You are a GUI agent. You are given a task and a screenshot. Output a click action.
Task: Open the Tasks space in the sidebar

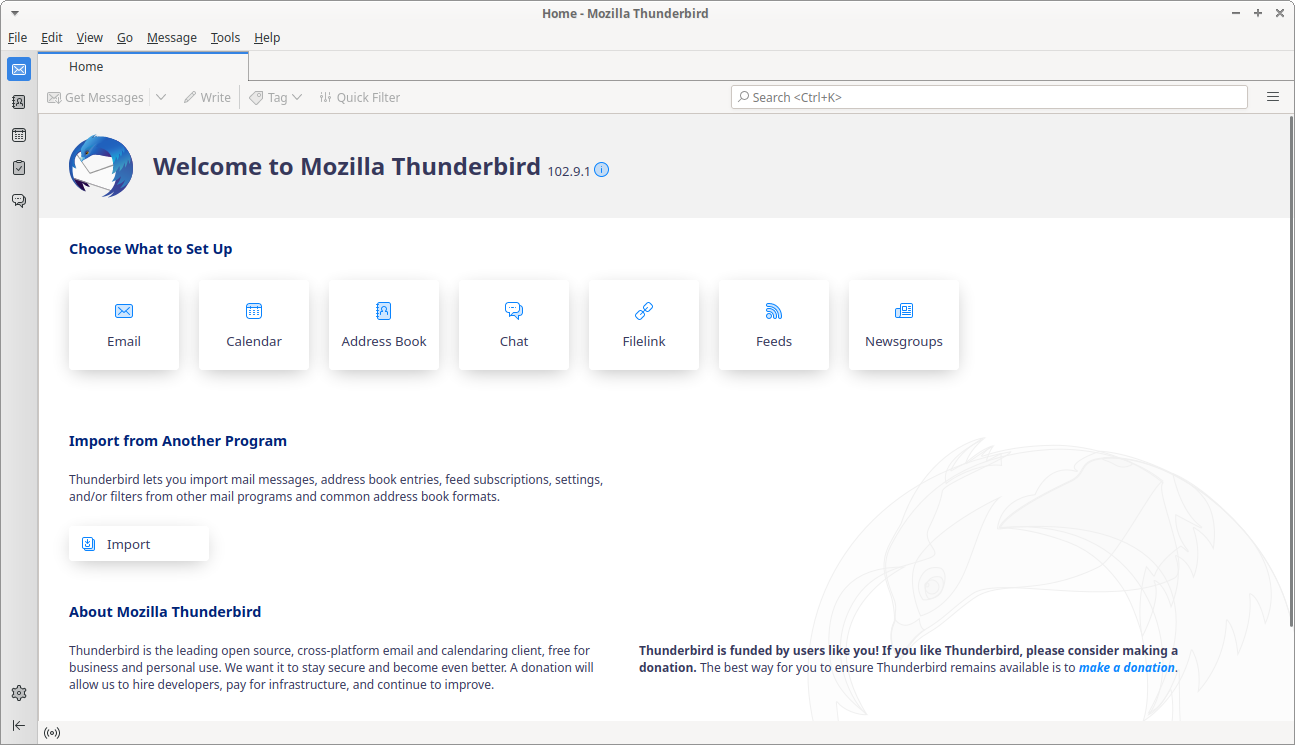pyautogui.click(x=19, y=168)
